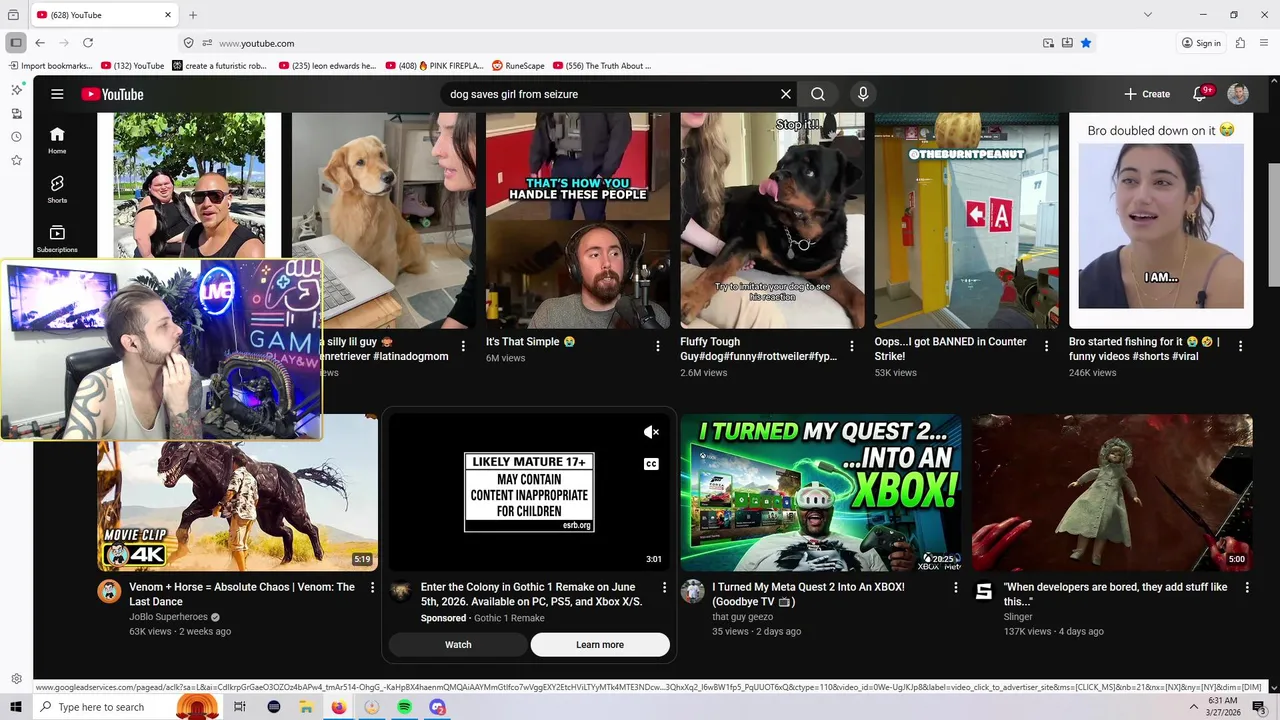Viewport: 1280px width, 720px height.
Task: Open the Rottweiler "Fluffy Tough Guy" short
Action: [773, 220]
